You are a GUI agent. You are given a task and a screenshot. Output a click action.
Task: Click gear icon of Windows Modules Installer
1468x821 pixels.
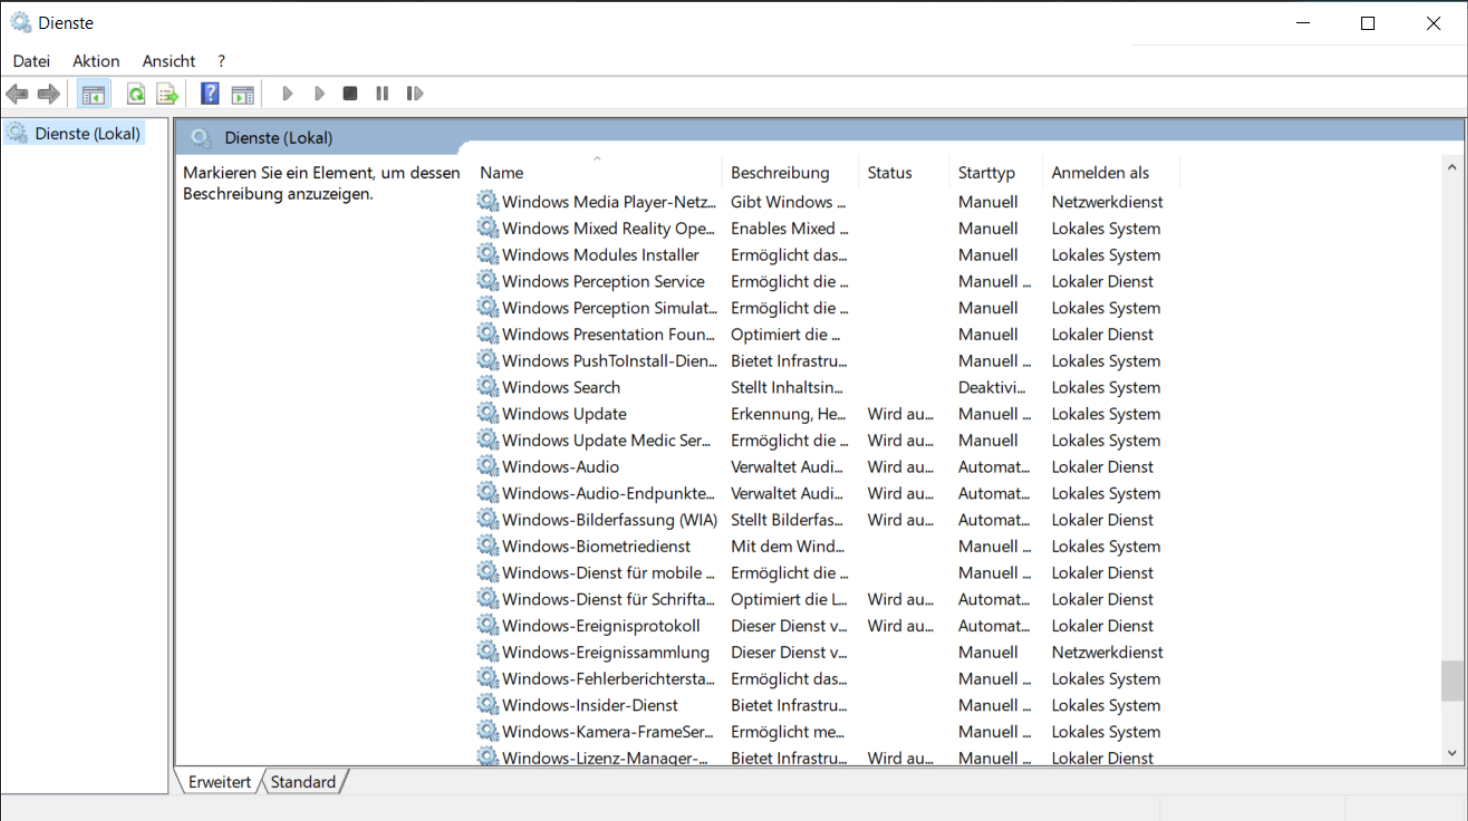click(488, 255)
